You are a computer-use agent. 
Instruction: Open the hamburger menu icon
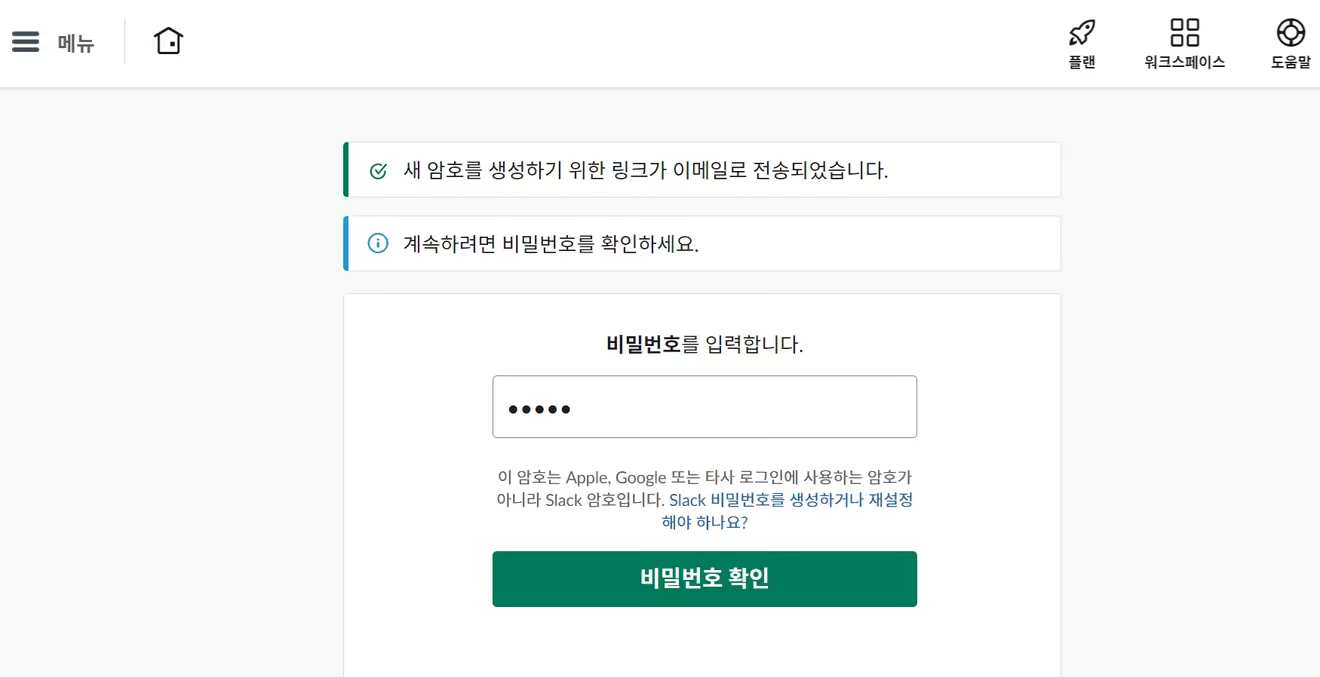(x=25, y=42)
